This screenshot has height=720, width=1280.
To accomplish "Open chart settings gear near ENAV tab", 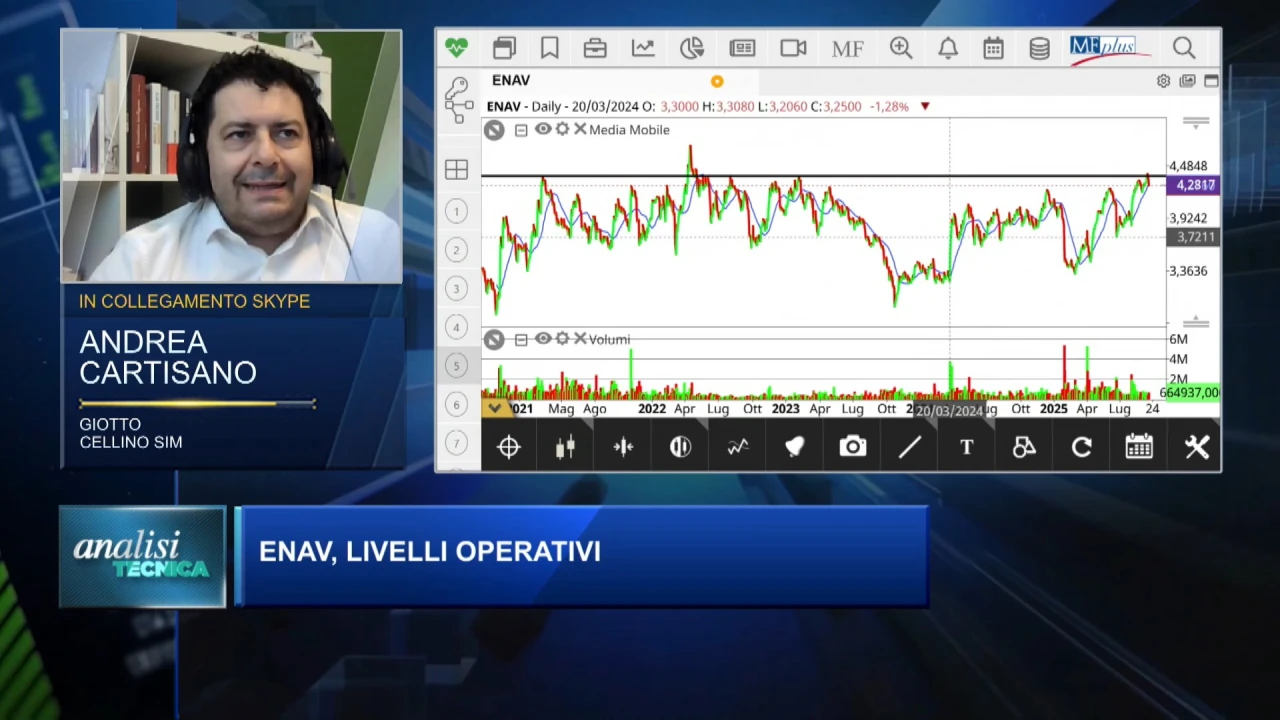I will pos(1163,81).
